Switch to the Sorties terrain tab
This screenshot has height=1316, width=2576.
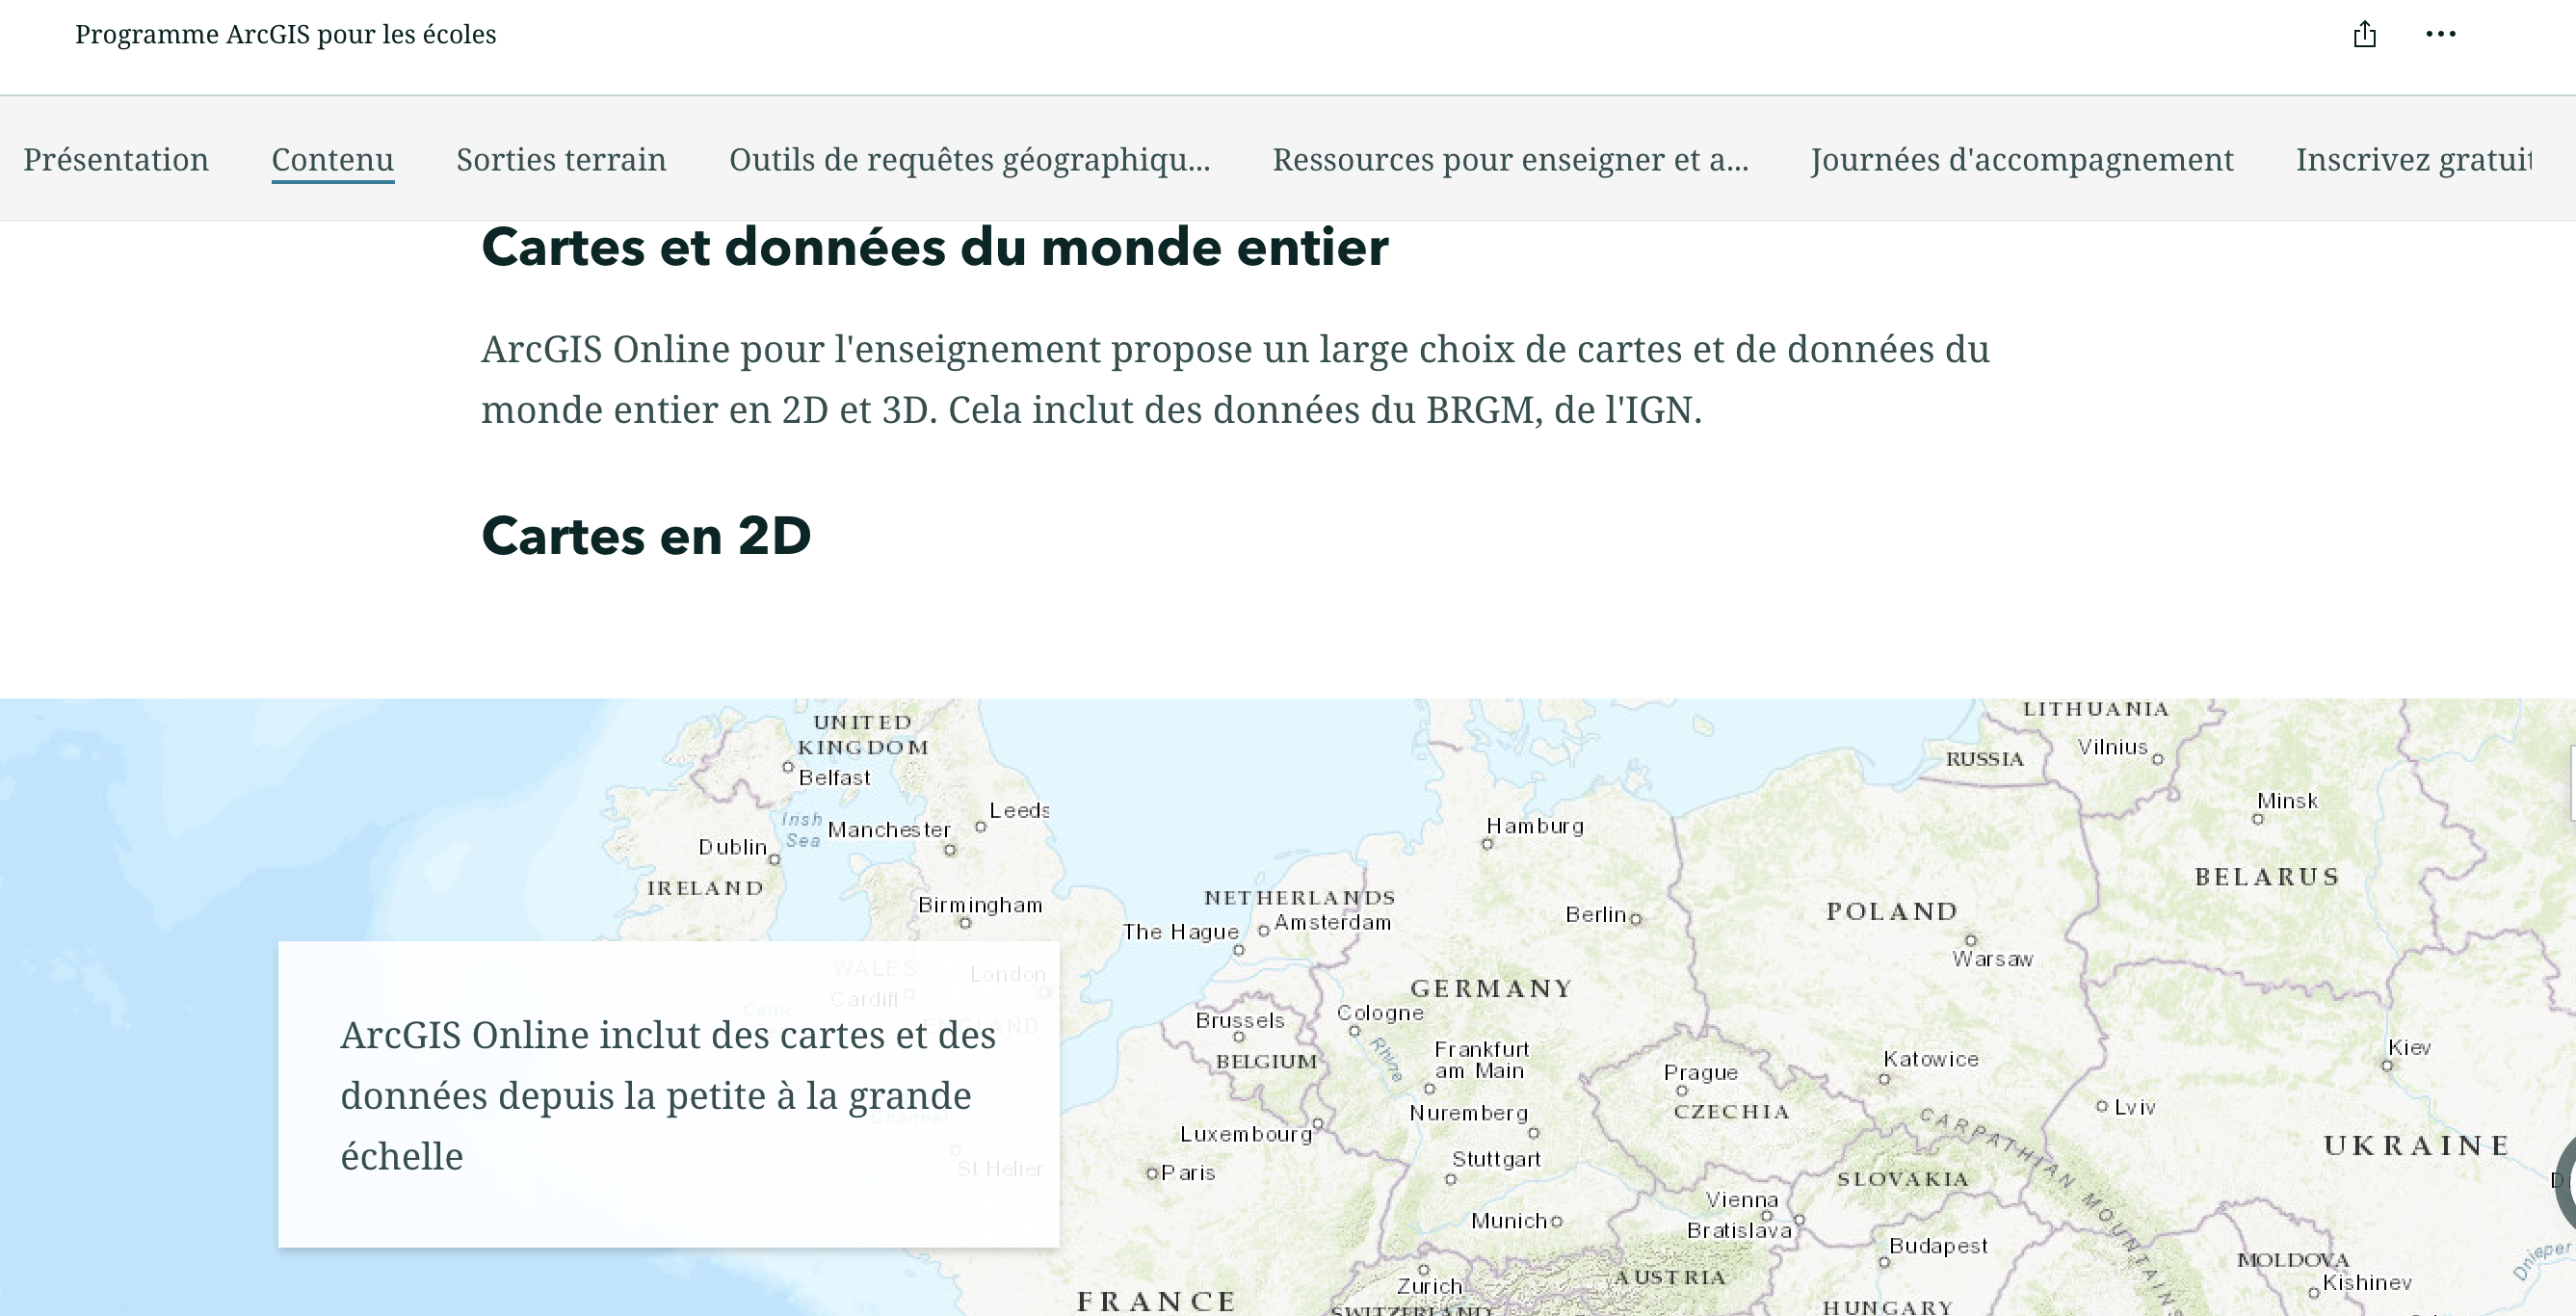561,160
